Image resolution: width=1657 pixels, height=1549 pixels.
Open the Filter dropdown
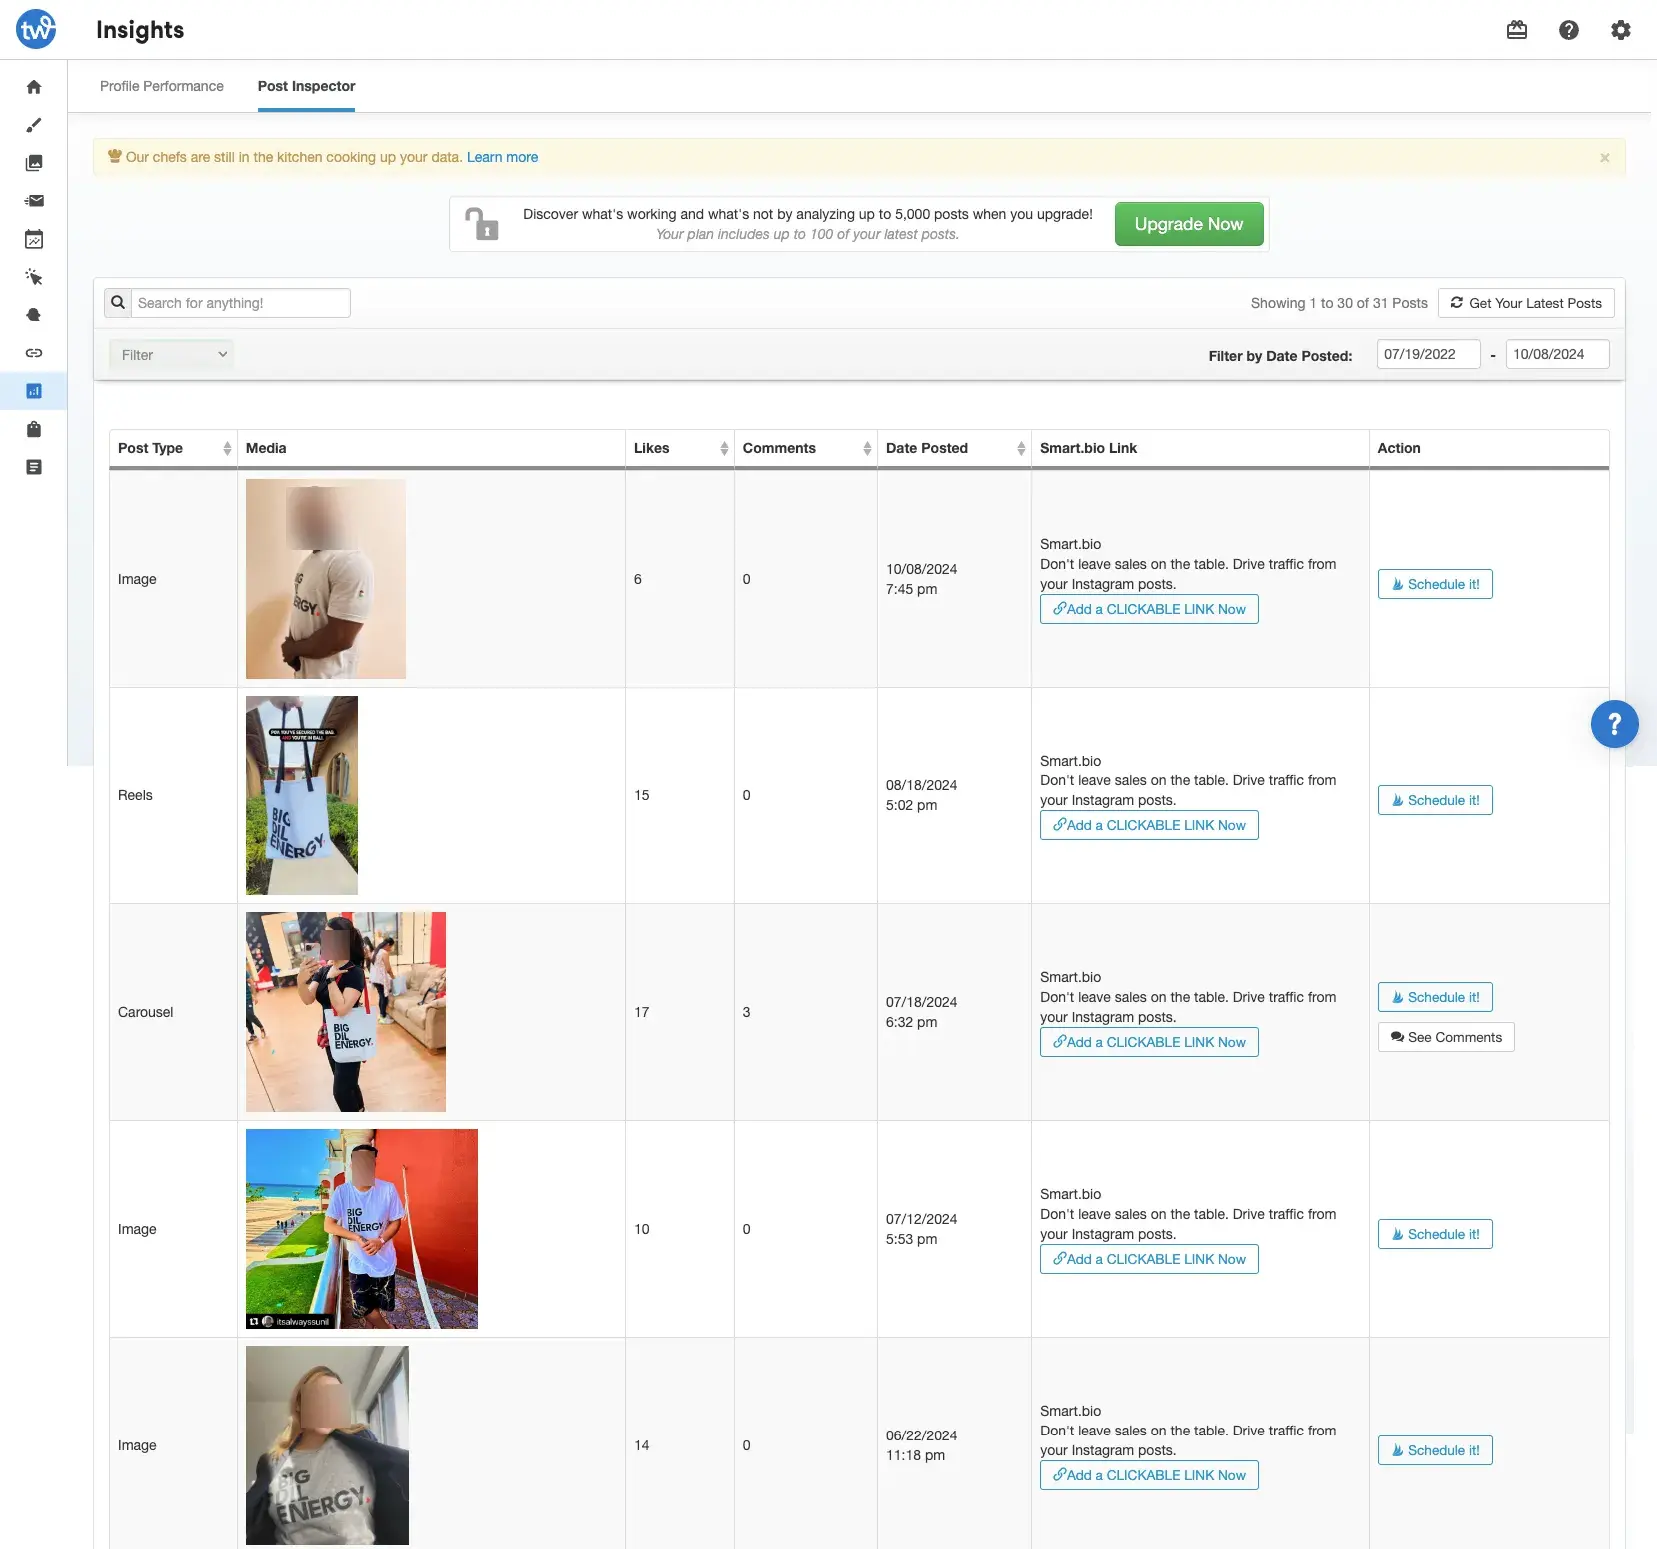click(172, 354)
